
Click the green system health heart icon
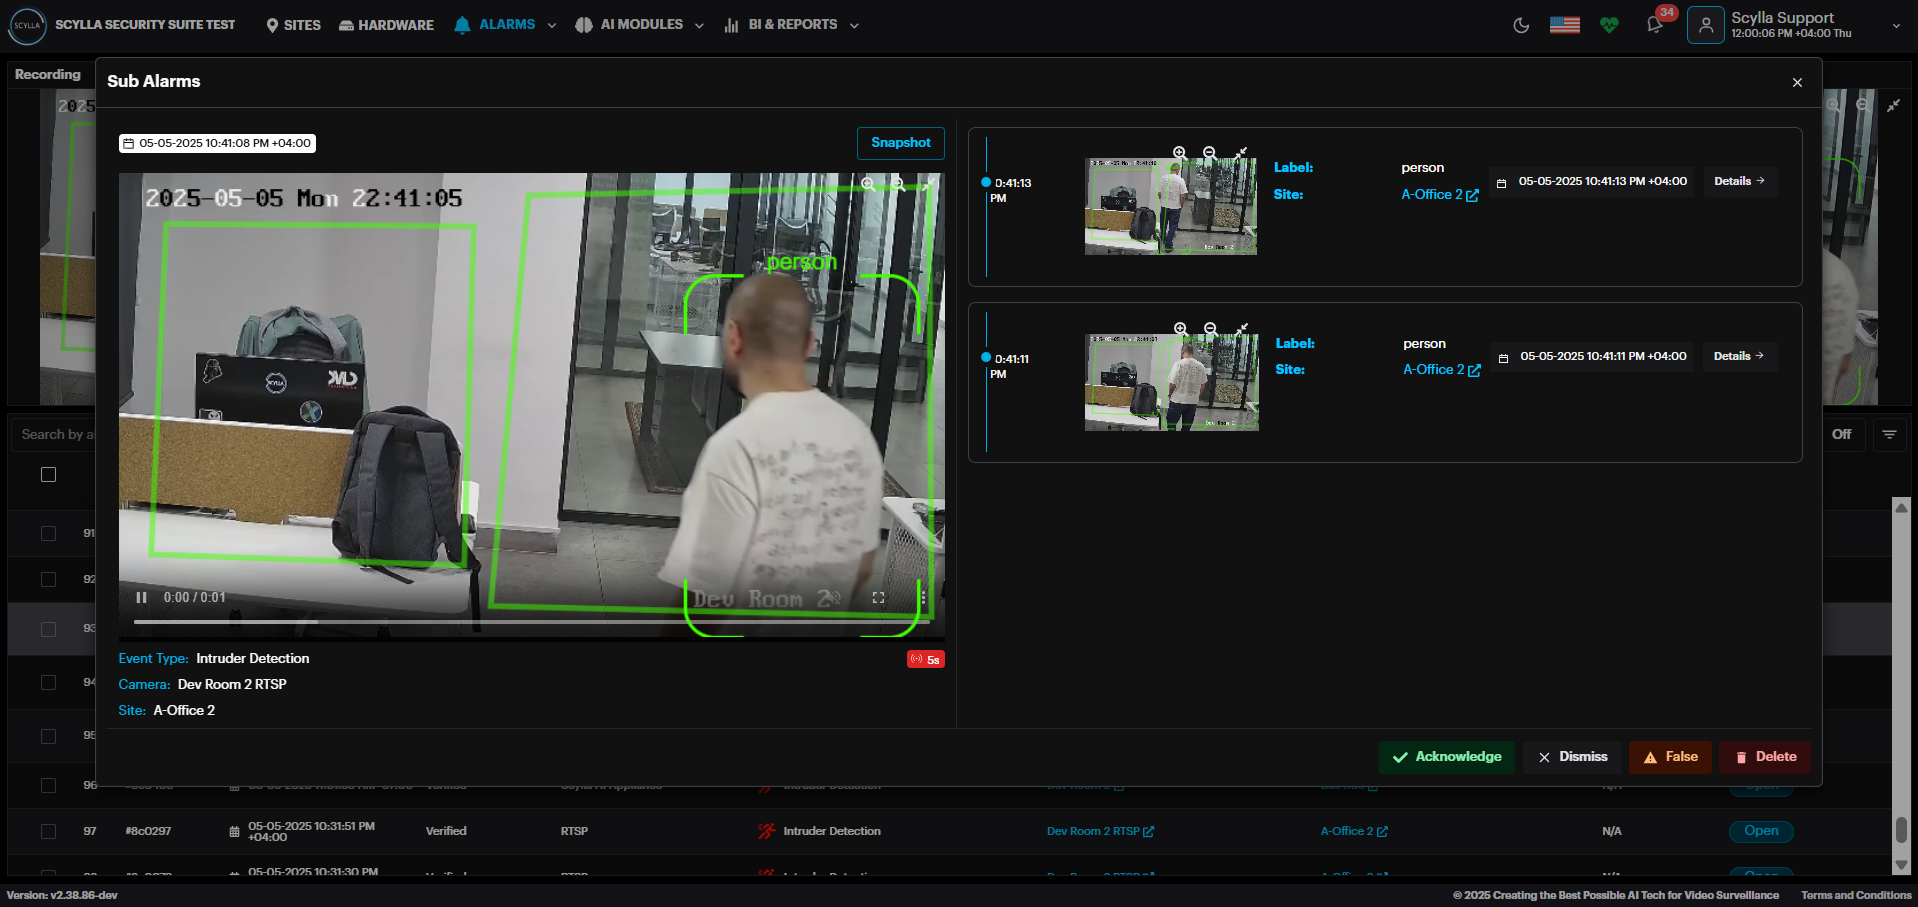coord(1609,25)
